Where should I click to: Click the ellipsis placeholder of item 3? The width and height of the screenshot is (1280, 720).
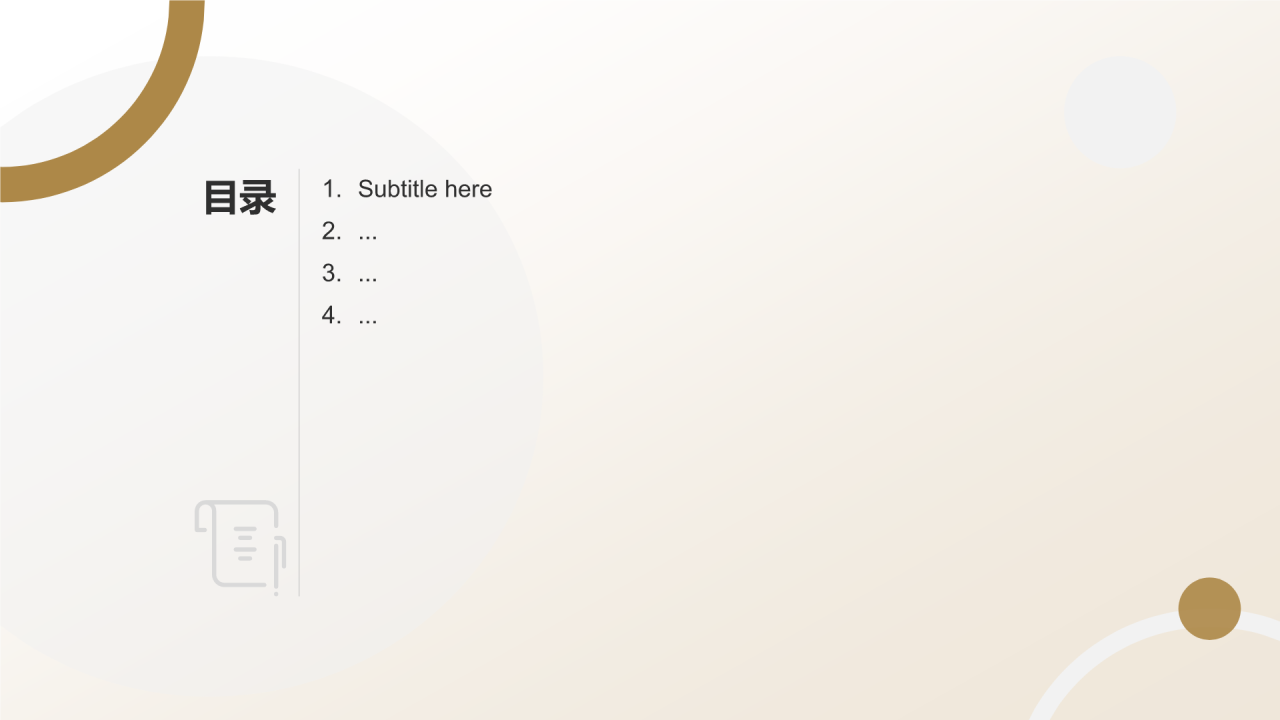coord(368,279)
